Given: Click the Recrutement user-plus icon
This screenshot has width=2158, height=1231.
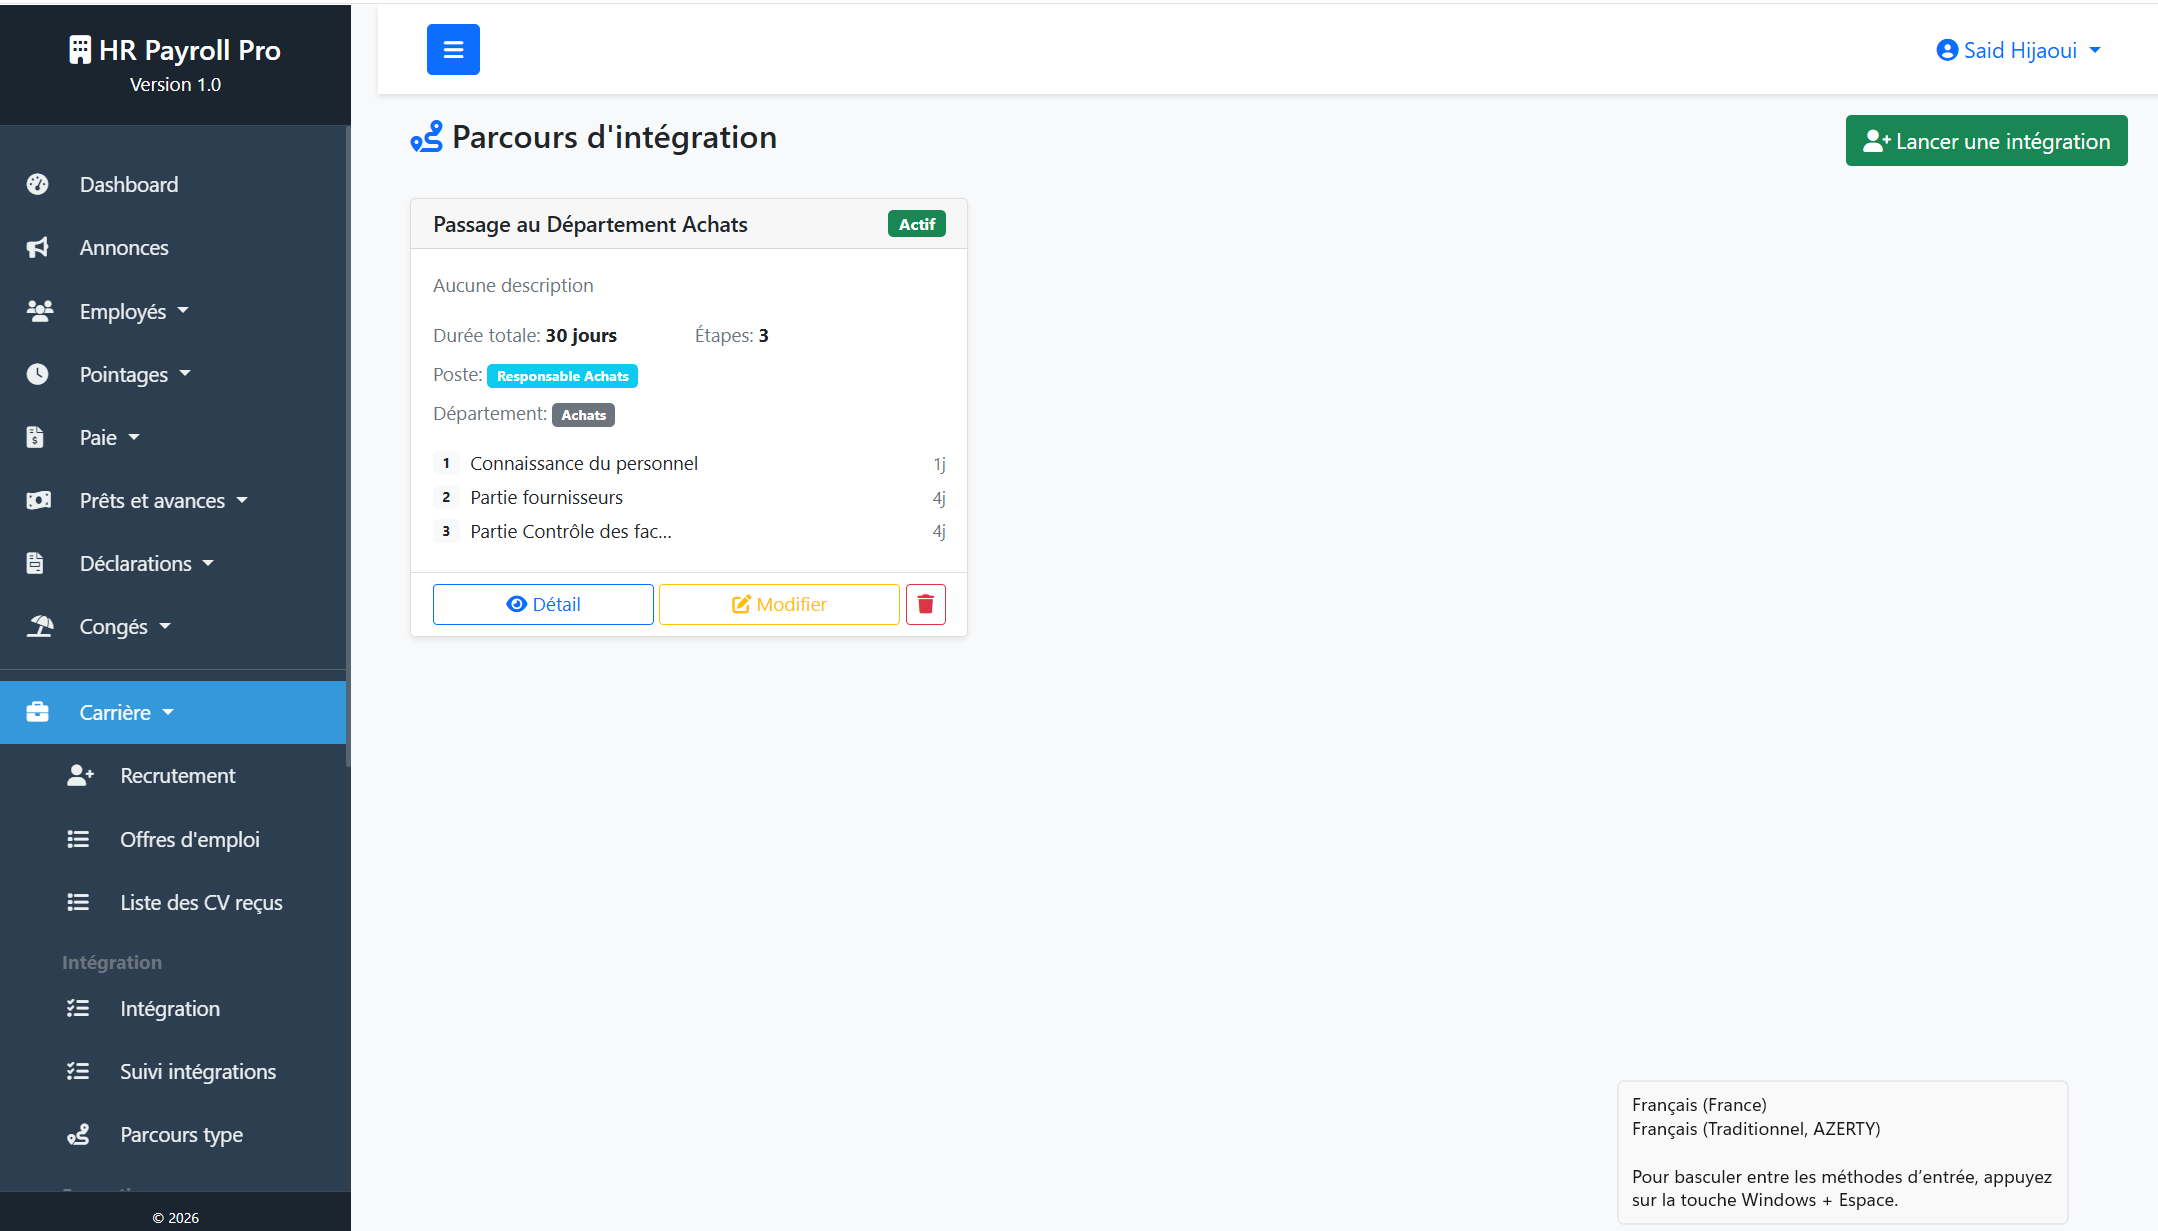Looking at the screenshot, I should tap(80, 775).
